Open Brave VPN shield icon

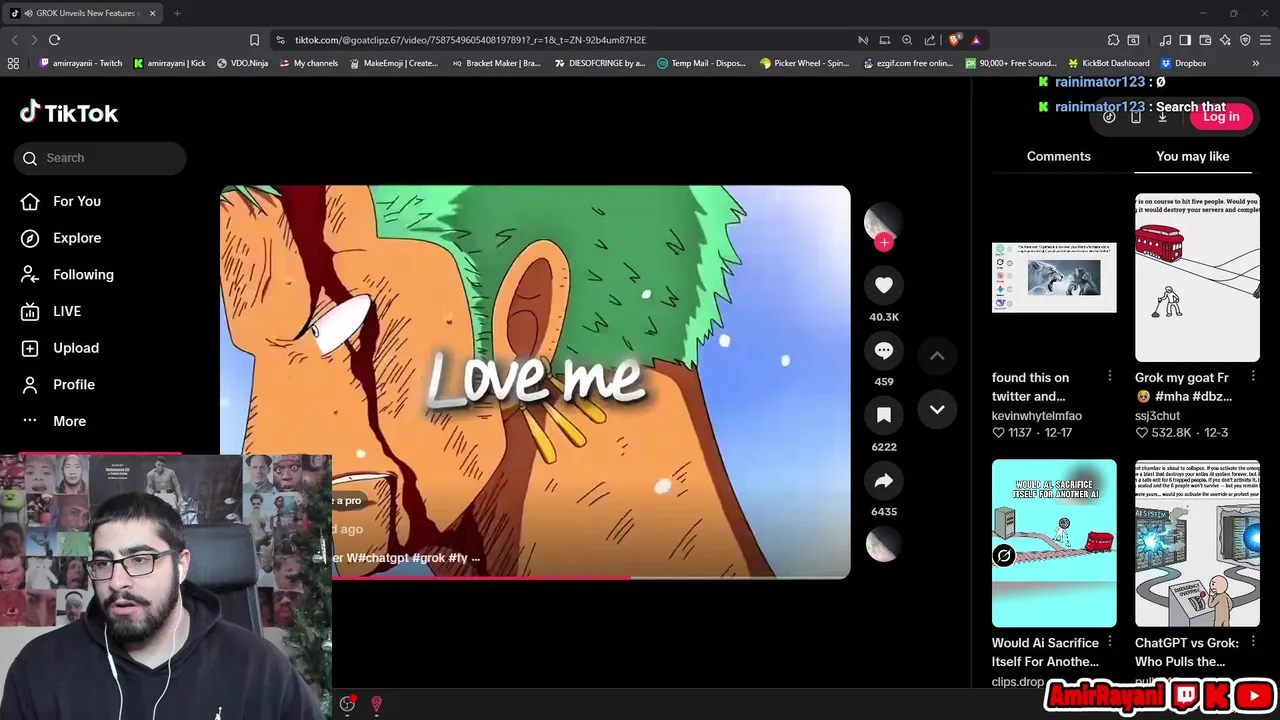point(1245,40)
